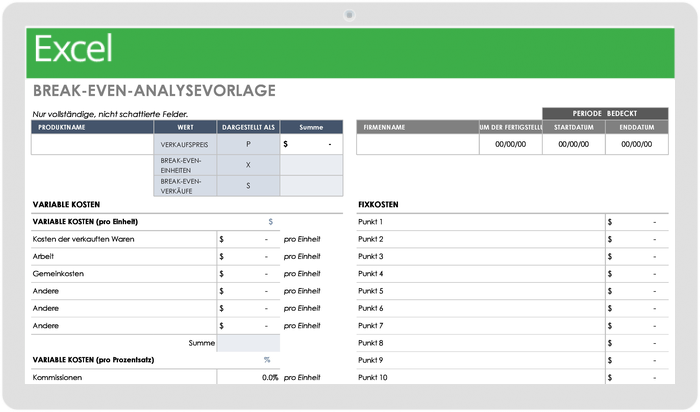Select Punkt 5 in fixed costs
The image size is (700, 412).
pos(371,291)
